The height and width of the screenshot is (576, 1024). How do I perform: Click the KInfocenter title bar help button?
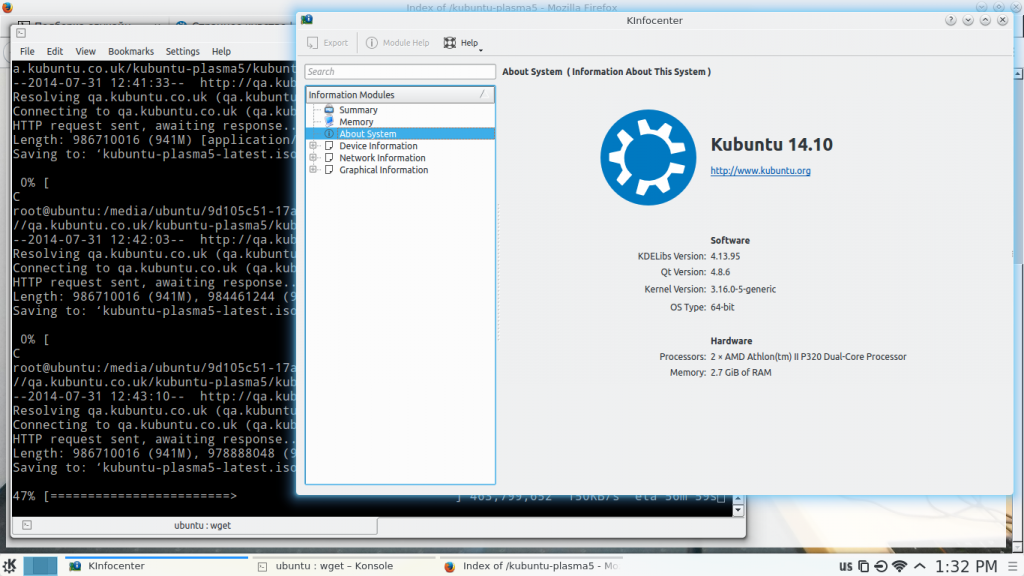point(950,20)
